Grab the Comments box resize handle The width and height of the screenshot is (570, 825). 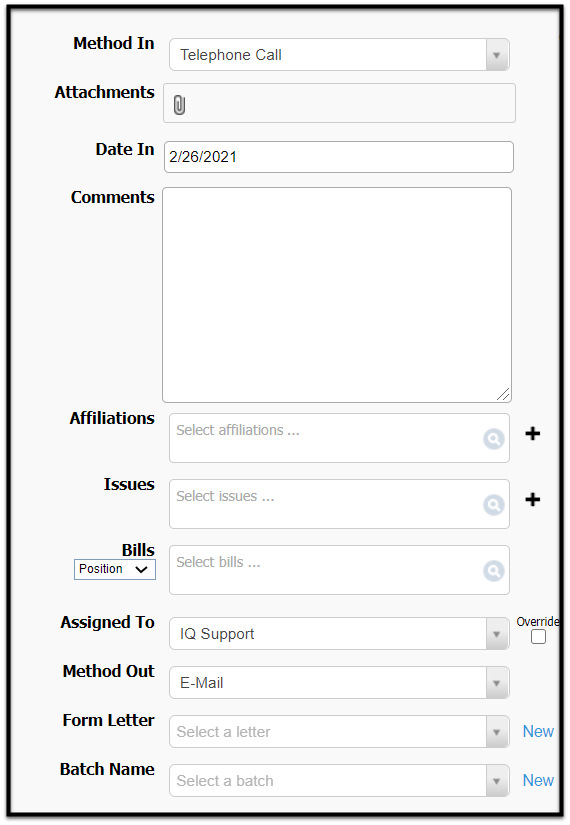[x=503, y=394]
